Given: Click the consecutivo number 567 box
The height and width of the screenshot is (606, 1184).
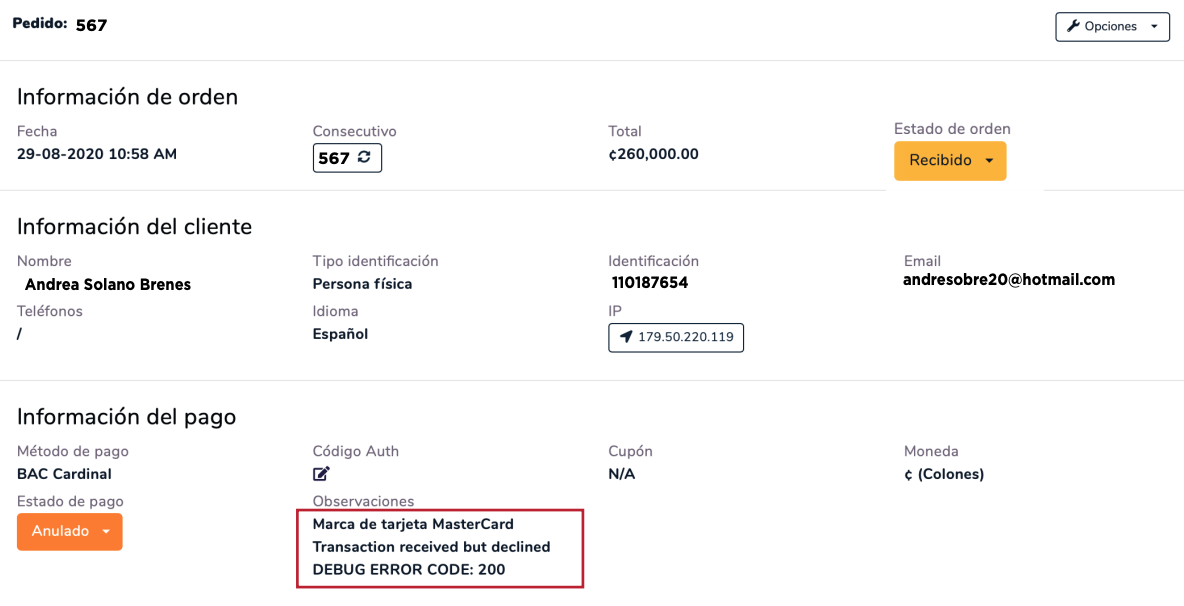Looking at the screenshot, I should (334, 158).
